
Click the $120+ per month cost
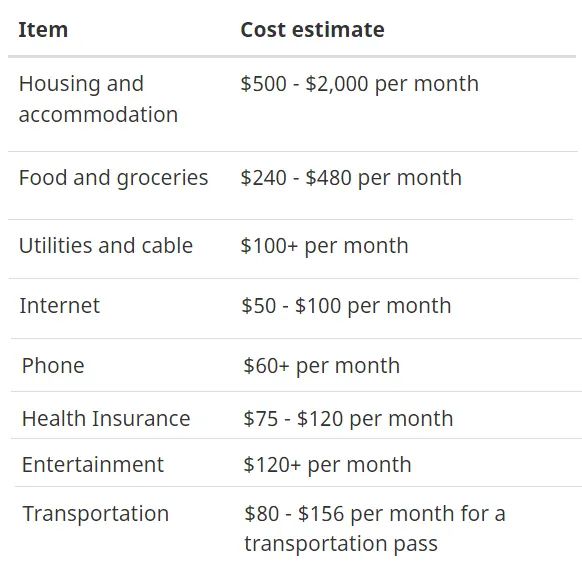point(327,465)
